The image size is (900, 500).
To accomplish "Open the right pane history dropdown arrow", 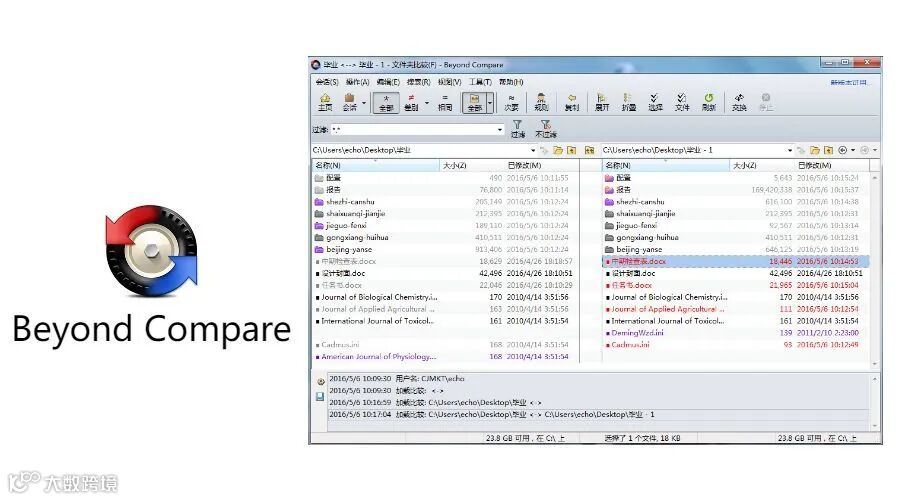I will pyautogui.click(x=853, y=150).
